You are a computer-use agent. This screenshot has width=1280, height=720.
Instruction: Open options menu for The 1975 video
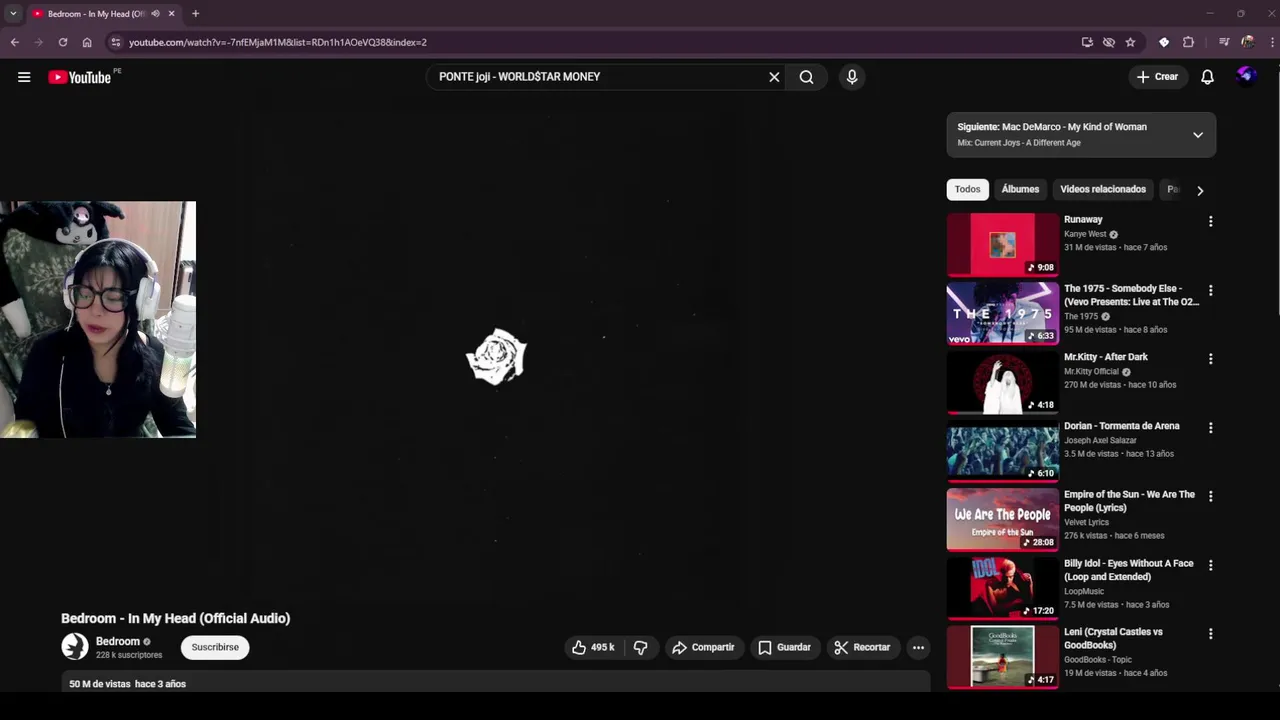point(1210,290)
